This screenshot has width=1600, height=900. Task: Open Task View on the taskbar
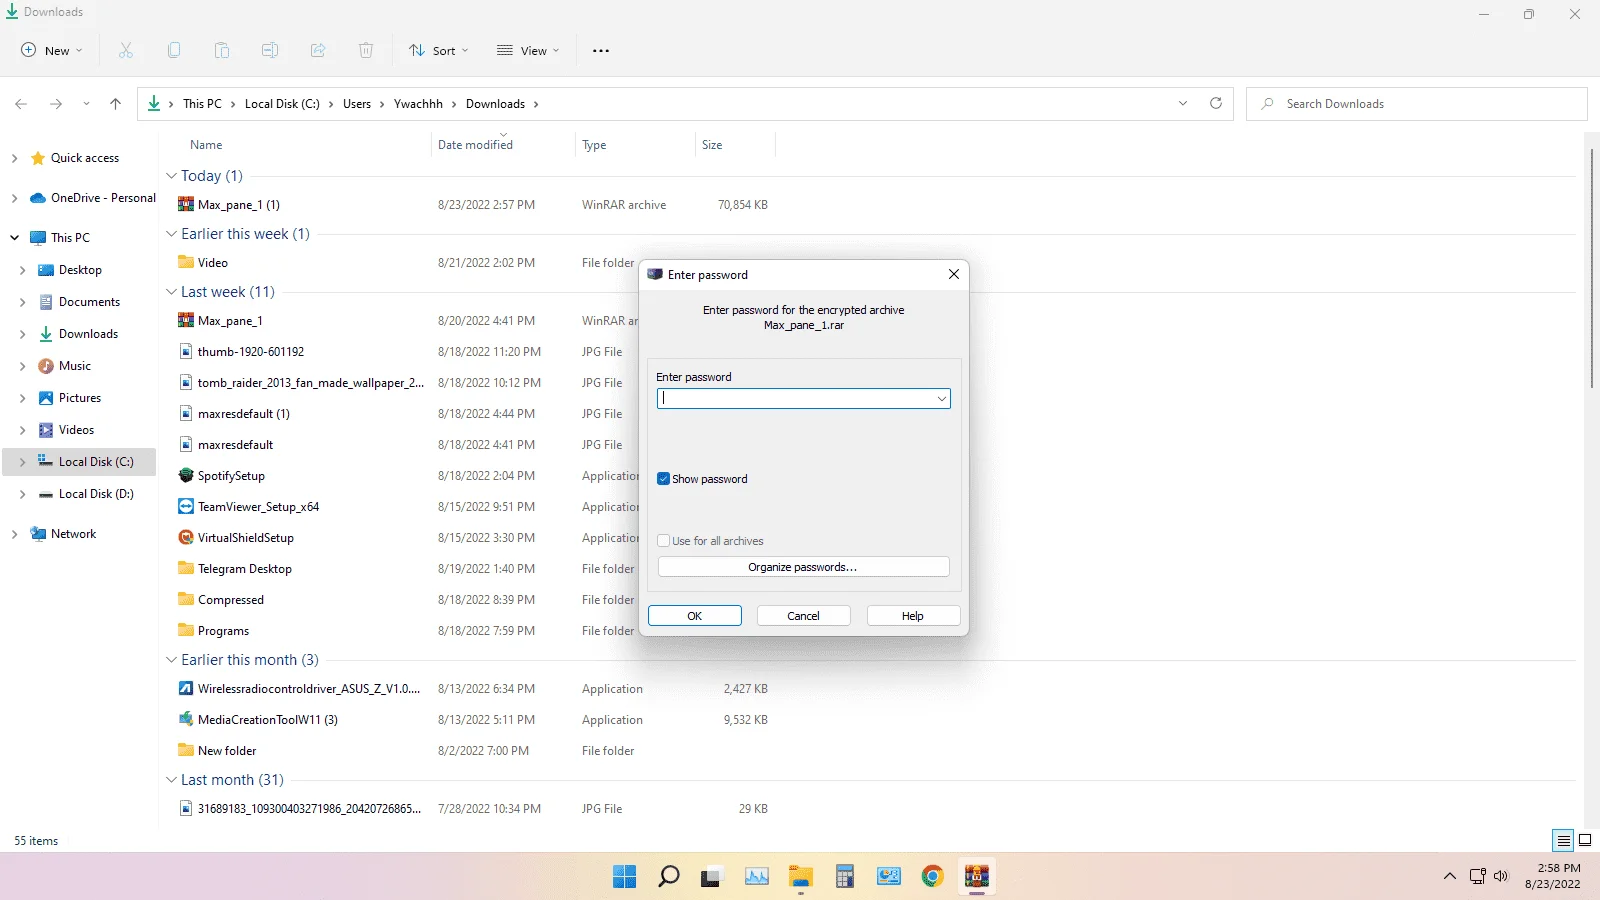click(711, 877)
